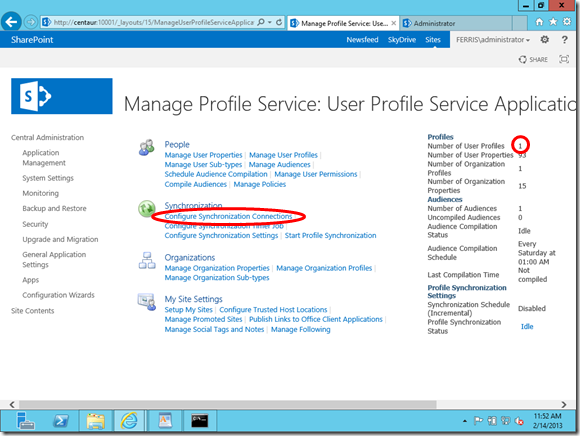
Task: Open Monitoring in left nav
Action: pos(40,193)
